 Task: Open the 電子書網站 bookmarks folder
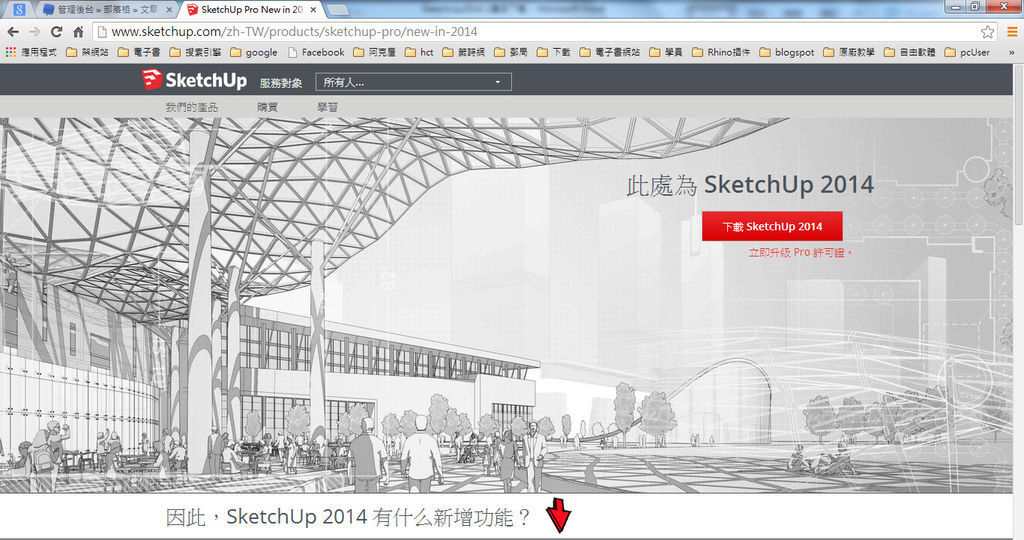(x=610, y=52)
